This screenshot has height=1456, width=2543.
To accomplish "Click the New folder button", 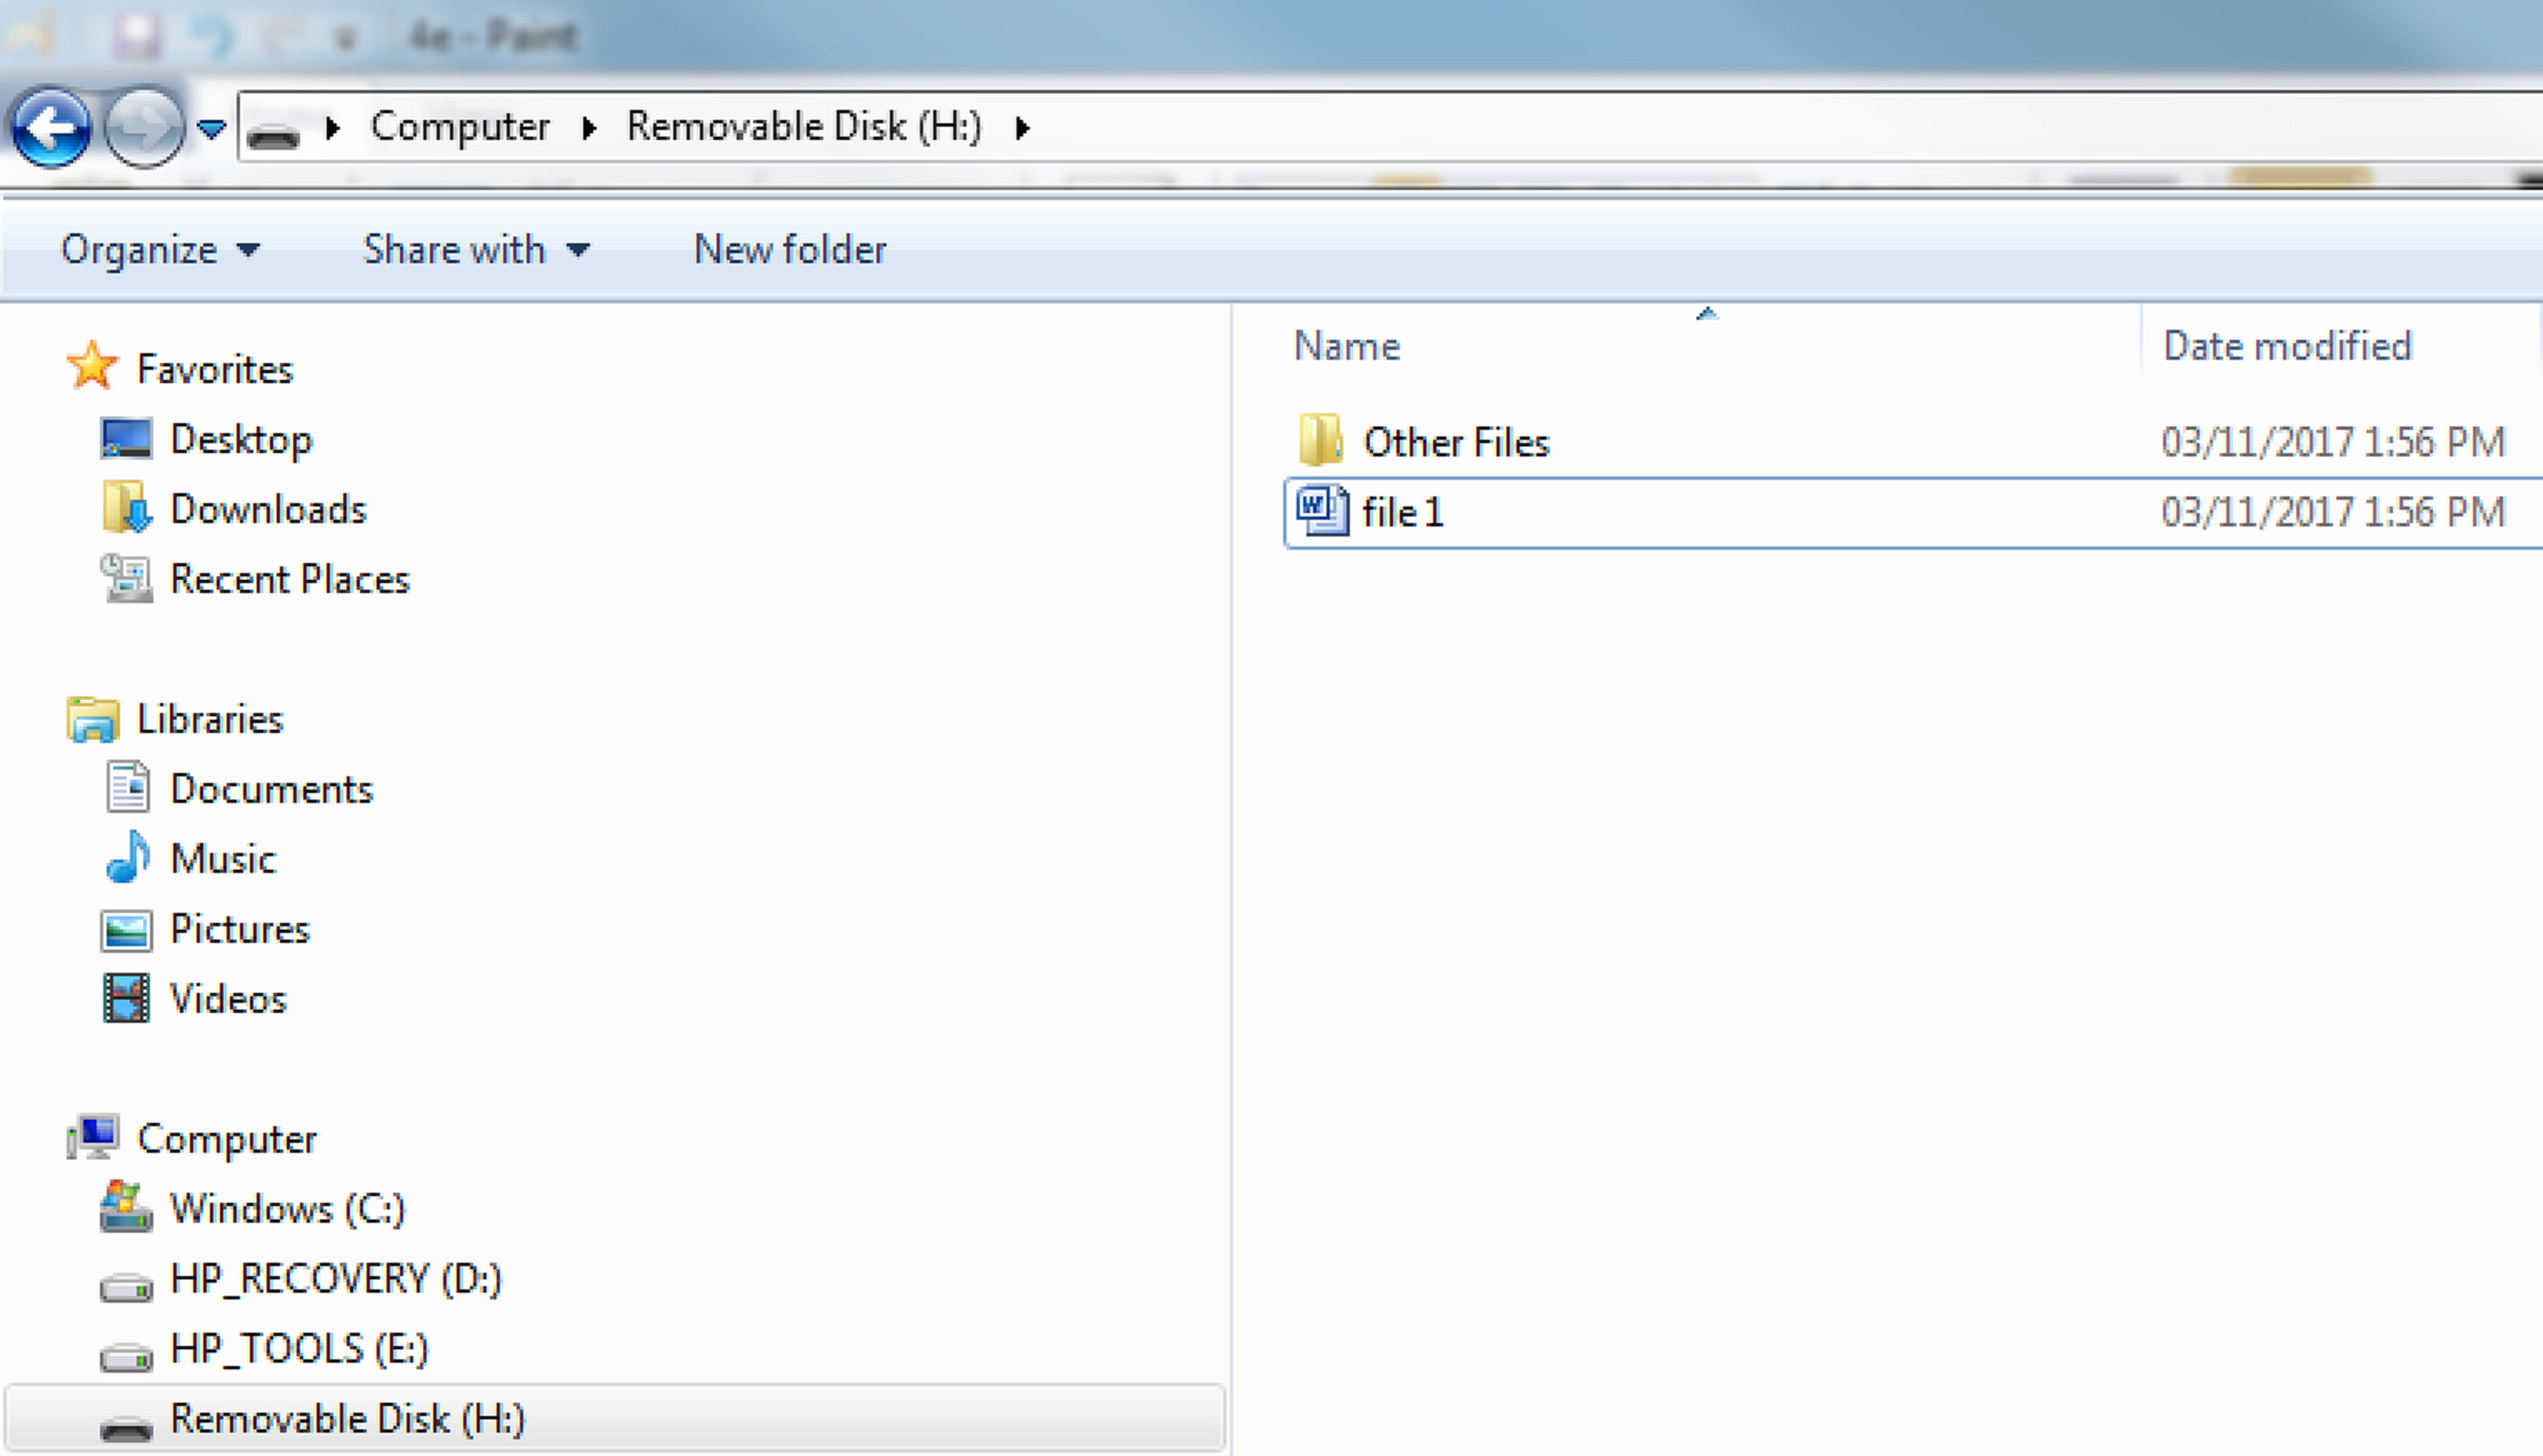I will coord(790,250).
